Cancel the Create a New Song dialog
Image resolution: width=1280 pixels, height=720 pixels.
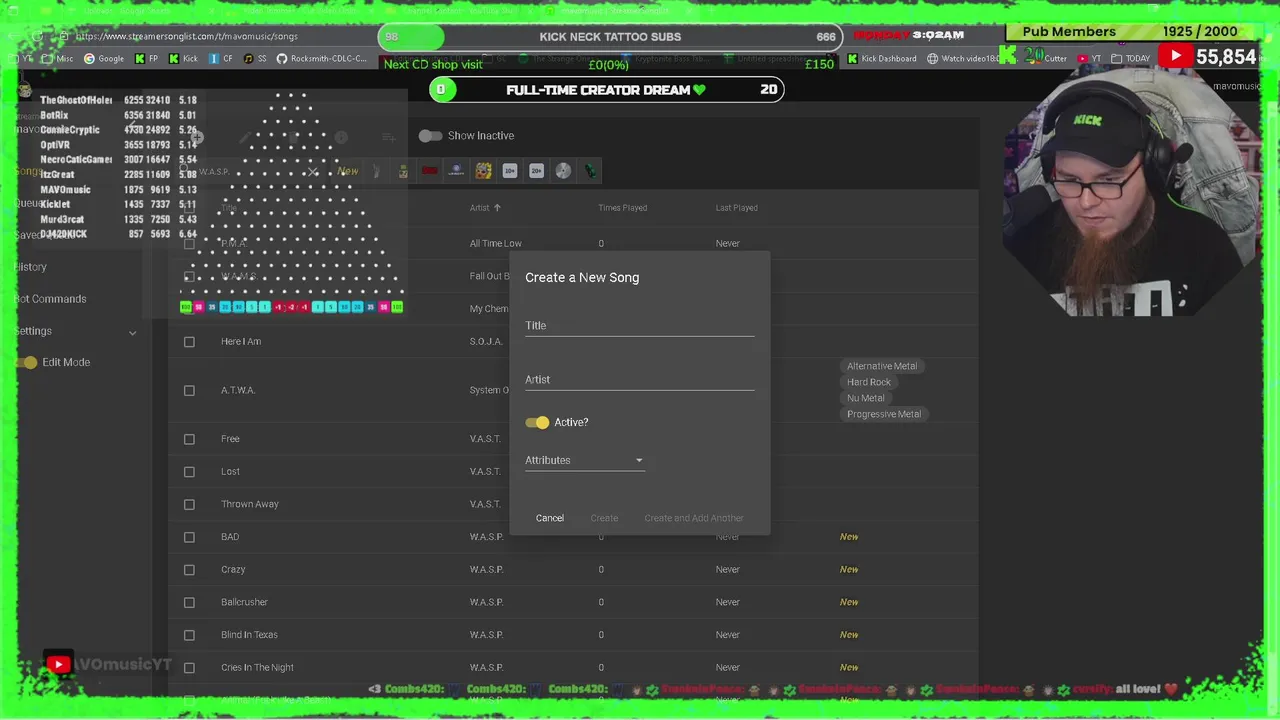550,518
